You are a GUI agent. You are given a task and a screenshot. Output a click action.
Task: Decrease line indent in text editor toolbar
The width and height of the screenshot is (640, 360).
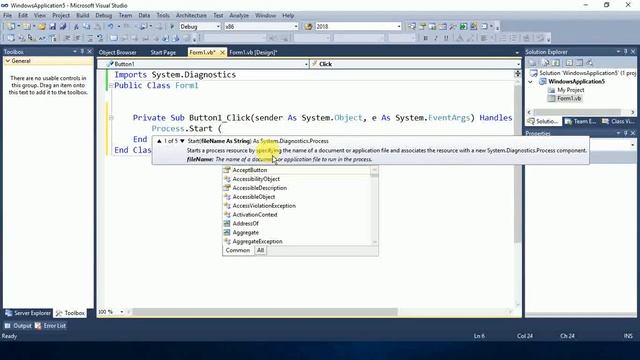point(67,38)
